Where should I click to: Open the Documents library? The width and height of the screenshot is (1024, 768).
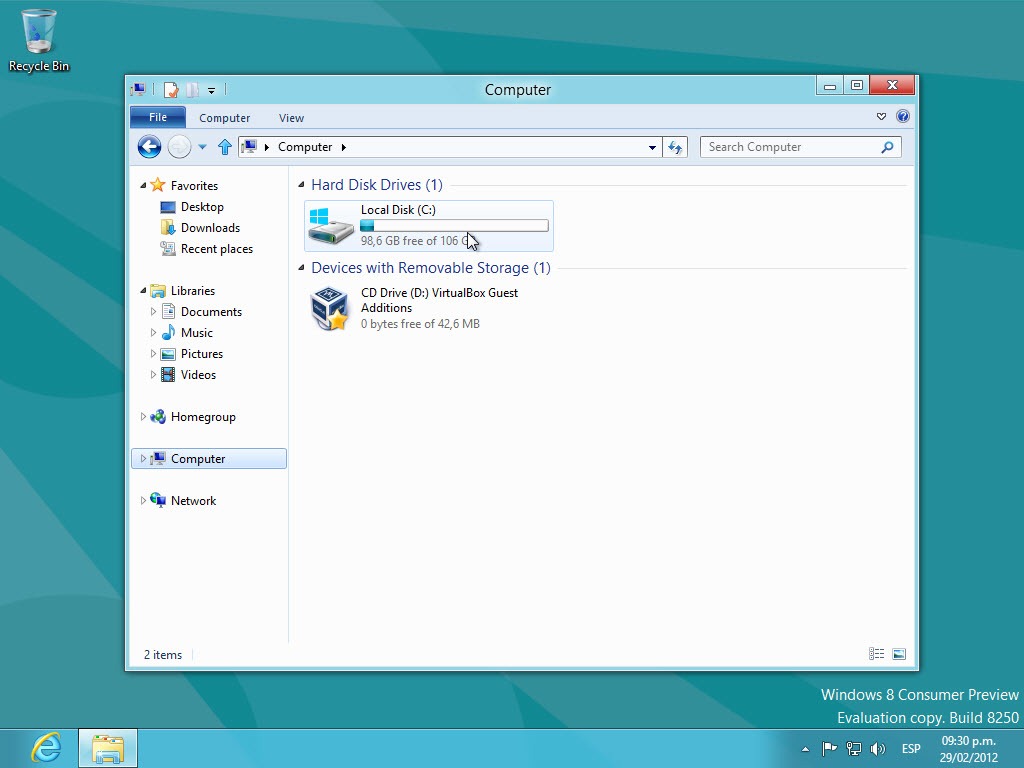tap(211, 312)
